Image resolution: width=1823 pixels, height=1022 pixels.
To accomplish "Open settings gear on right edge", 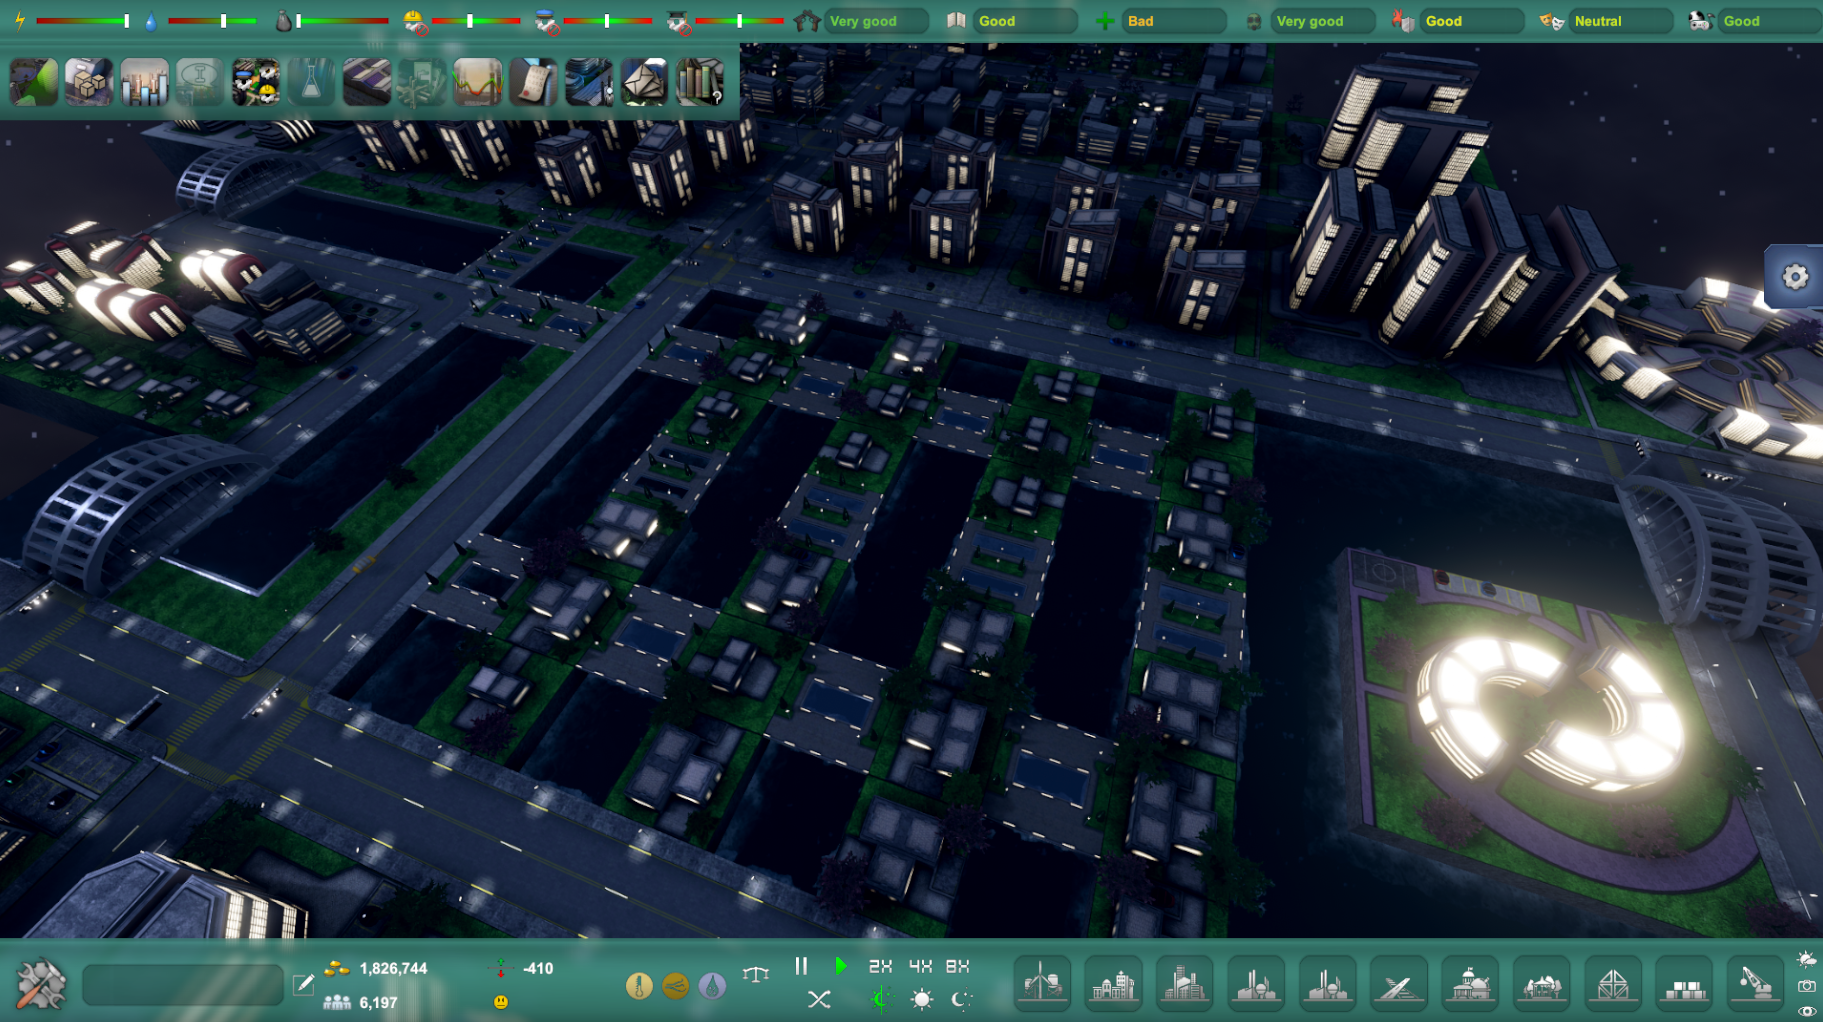I will [1795, 277].
